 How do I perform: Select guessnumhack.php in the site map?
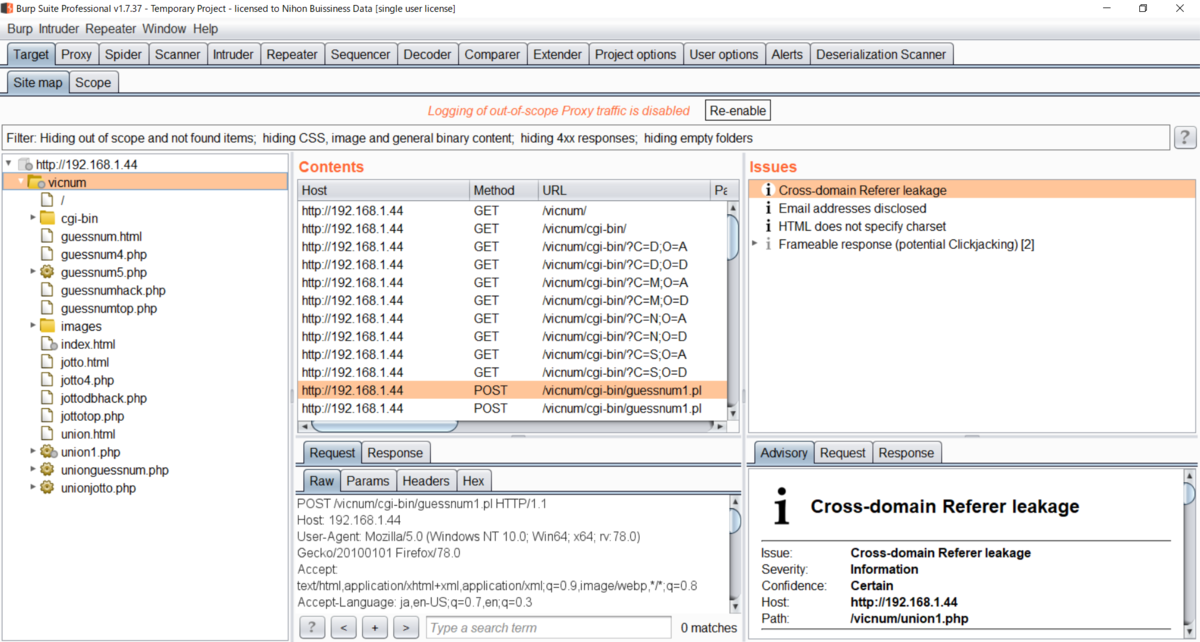pos(113,290)
